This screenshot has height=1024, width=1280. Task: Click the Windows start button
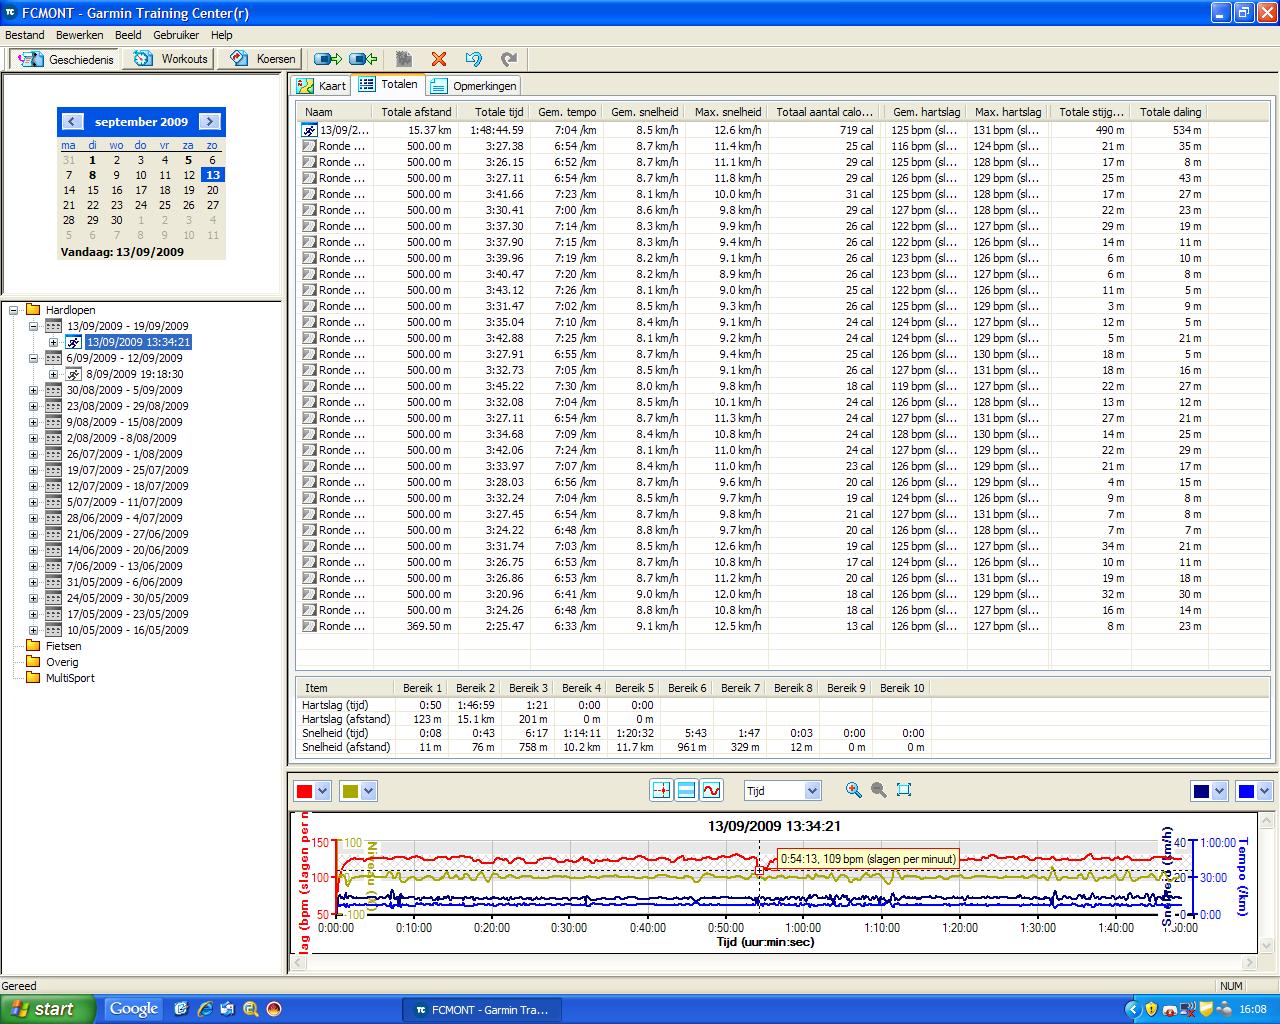point(47,1009)
